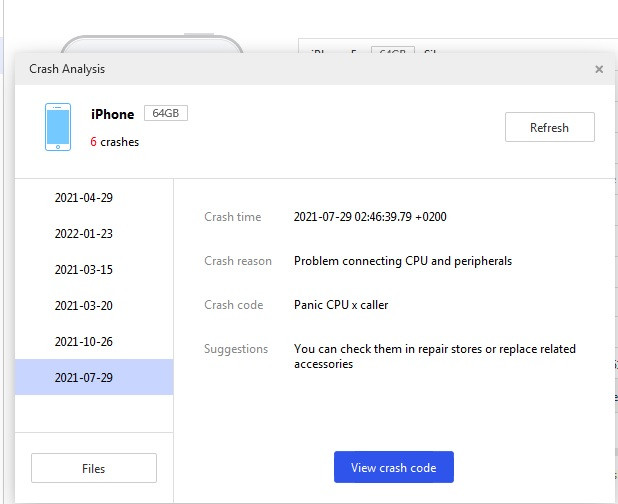
Task: Click the red 6 crashes count
Action: 94,142
